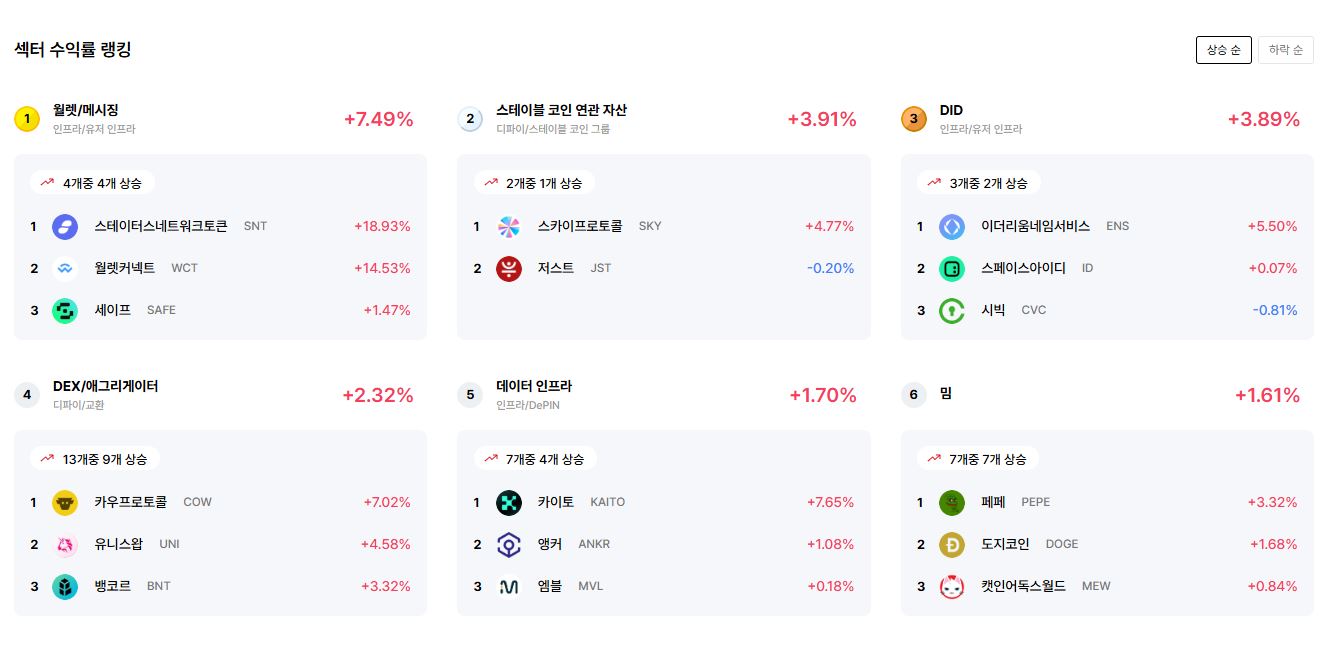
Task: Open the DEX/애그리게이터 sector heading
Action: (105, 386)
